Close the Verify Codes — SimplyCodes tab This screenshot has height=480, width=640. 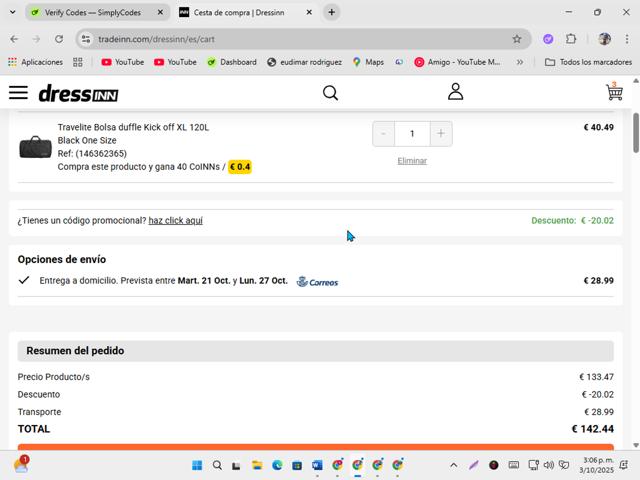pyautogui.click(x=160, y=12)
